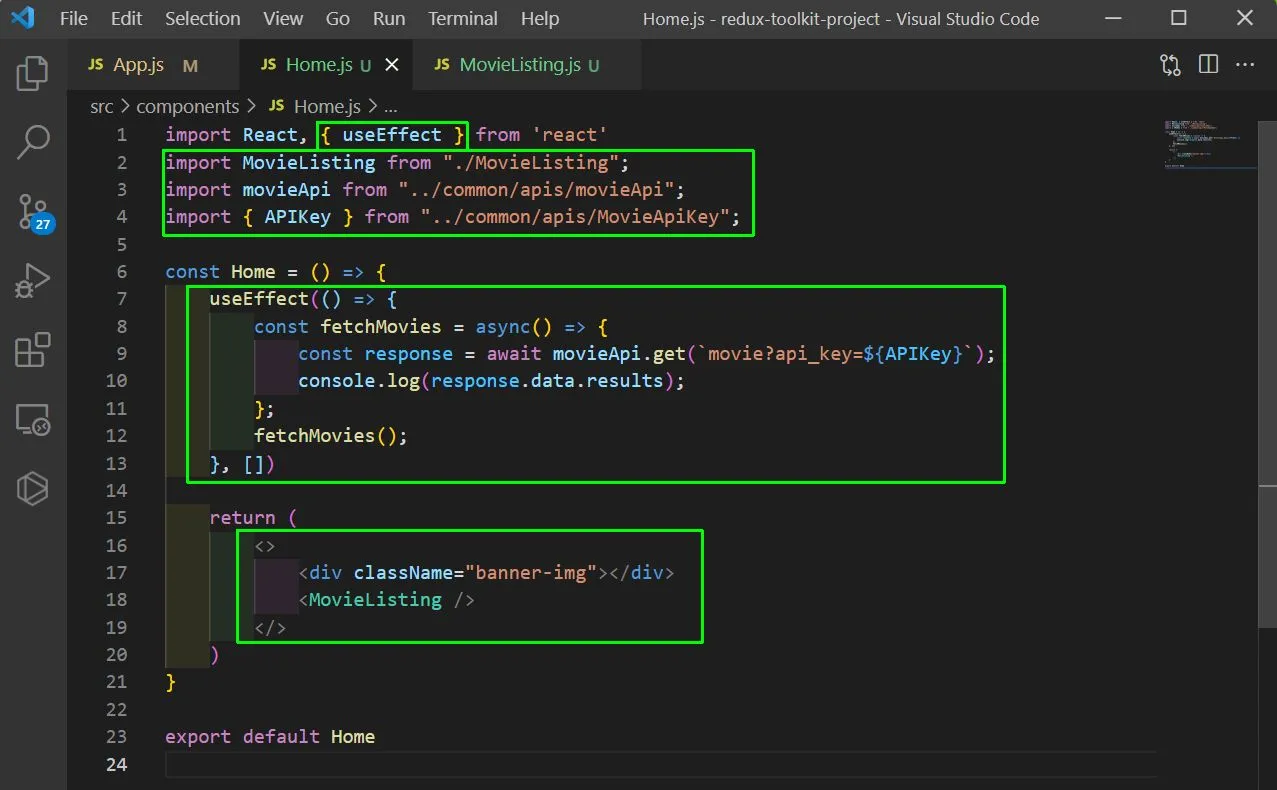Click the fetchMovies declaration on line 8
The height and width of the screenshot is (790, 1277).
pyautogui.click(x=381, y=326)
